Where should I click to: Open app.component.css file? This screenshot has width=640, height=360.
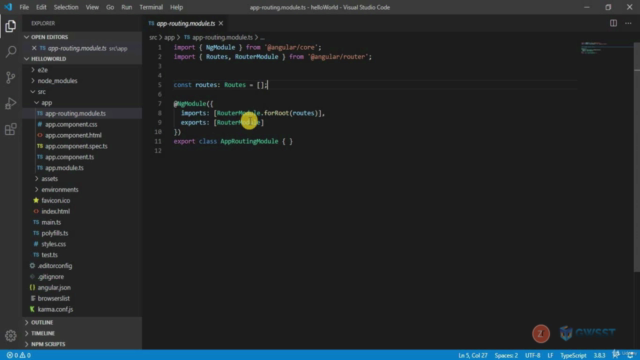pyautogui.click(x=82, y=124)
